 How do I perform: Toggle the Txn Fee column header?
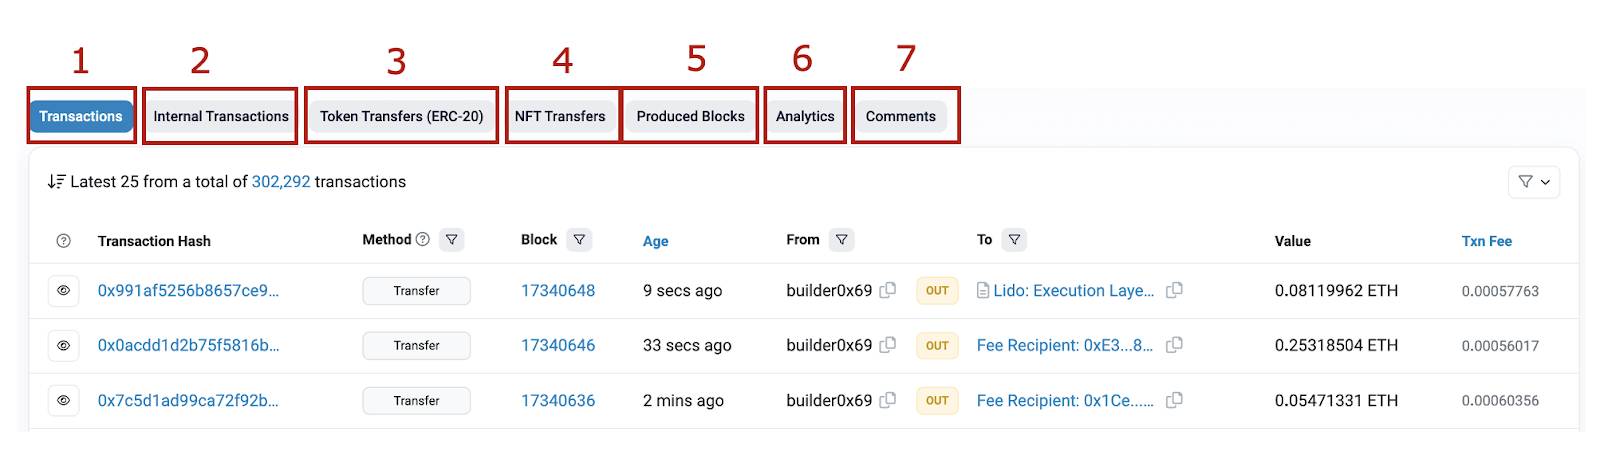point(1487,241)
